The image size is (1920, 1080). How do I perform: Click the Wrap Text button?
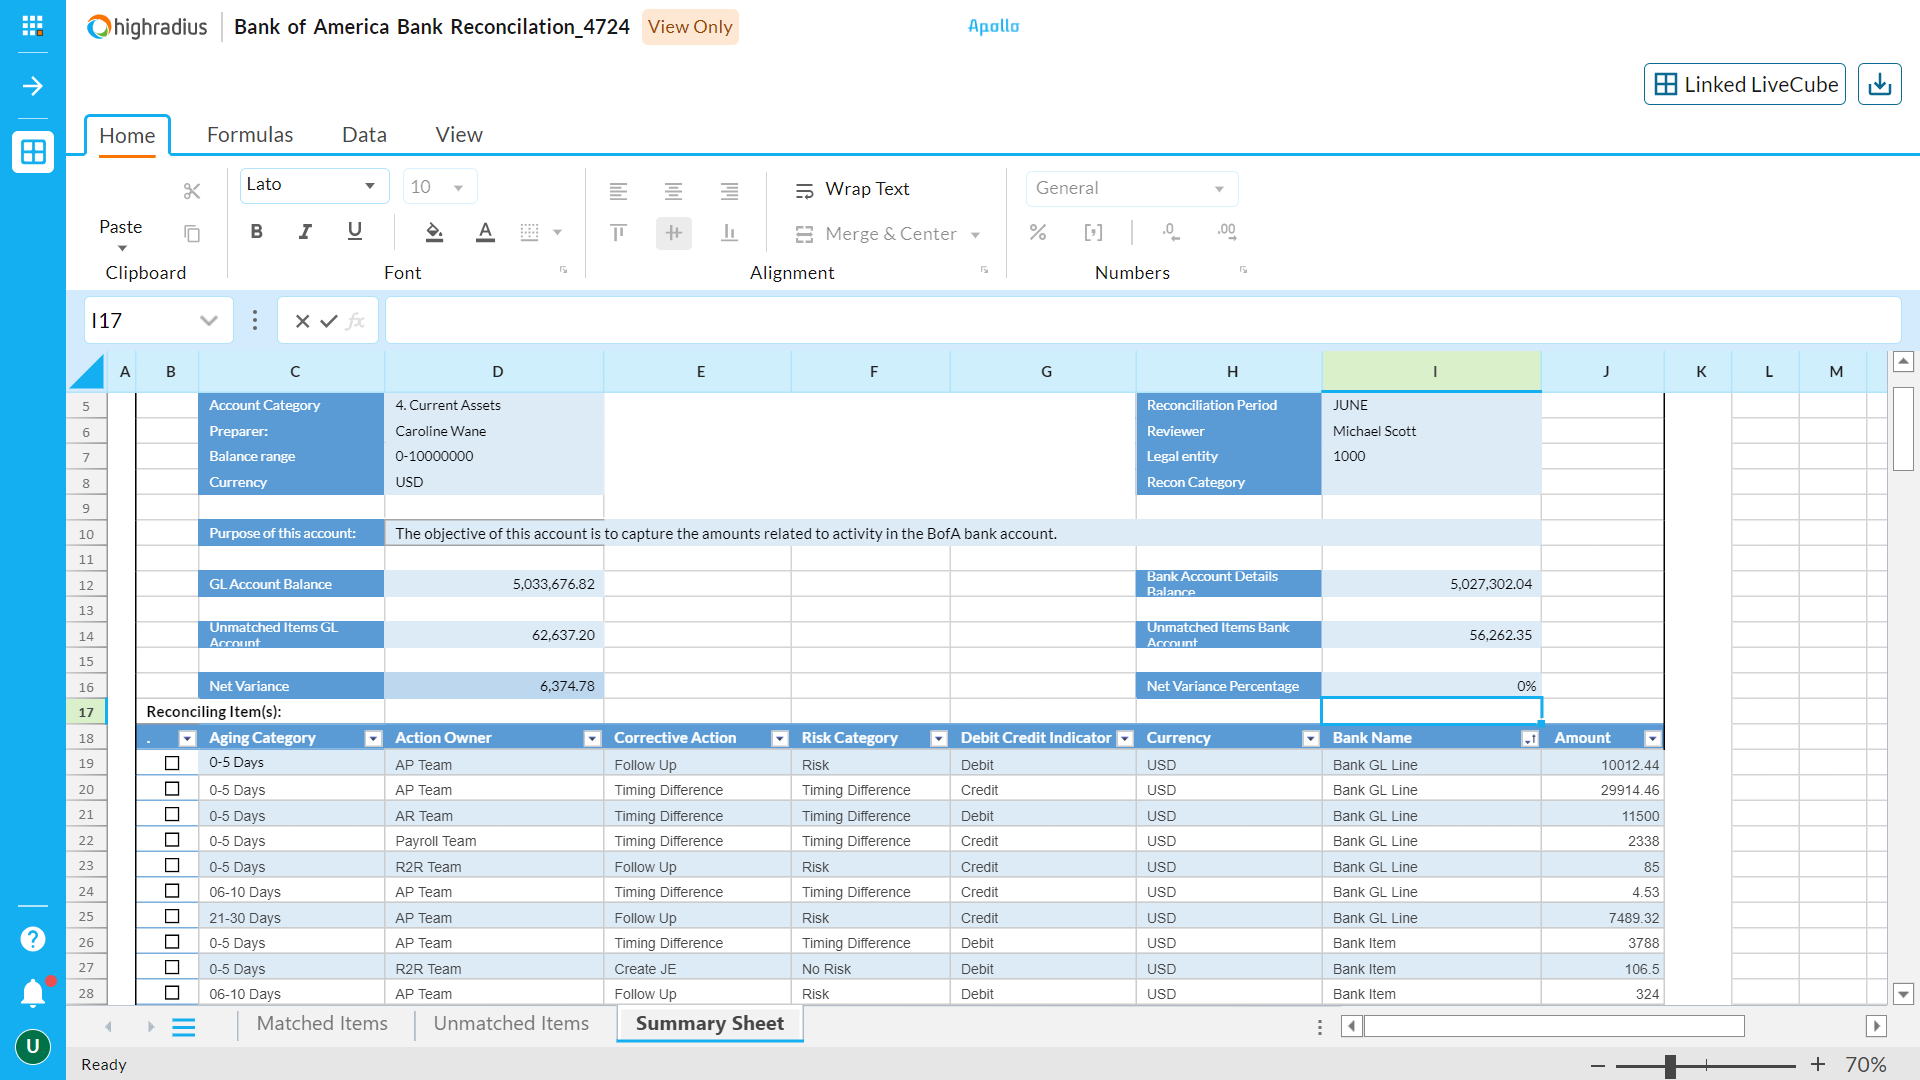tap(852, 189)
